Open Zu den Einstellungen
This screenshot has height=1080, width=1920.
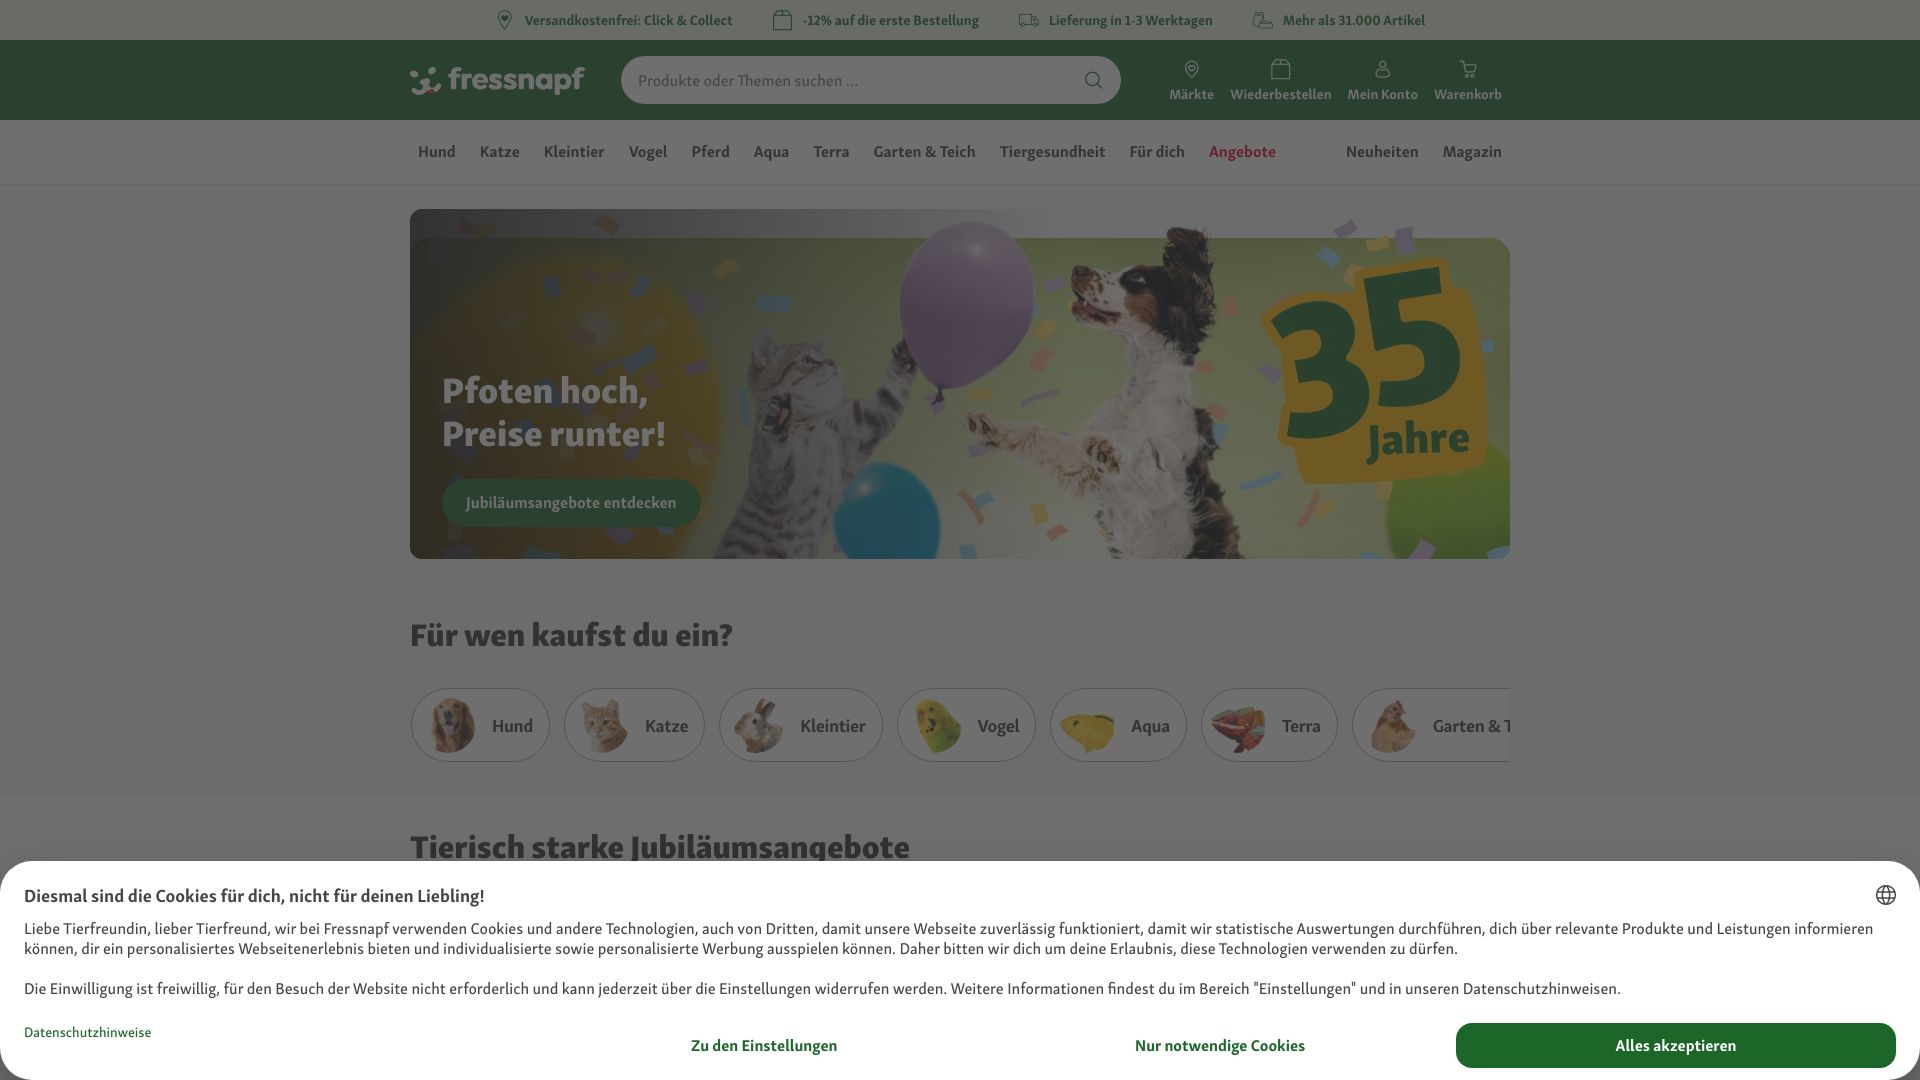[764, 1045]
